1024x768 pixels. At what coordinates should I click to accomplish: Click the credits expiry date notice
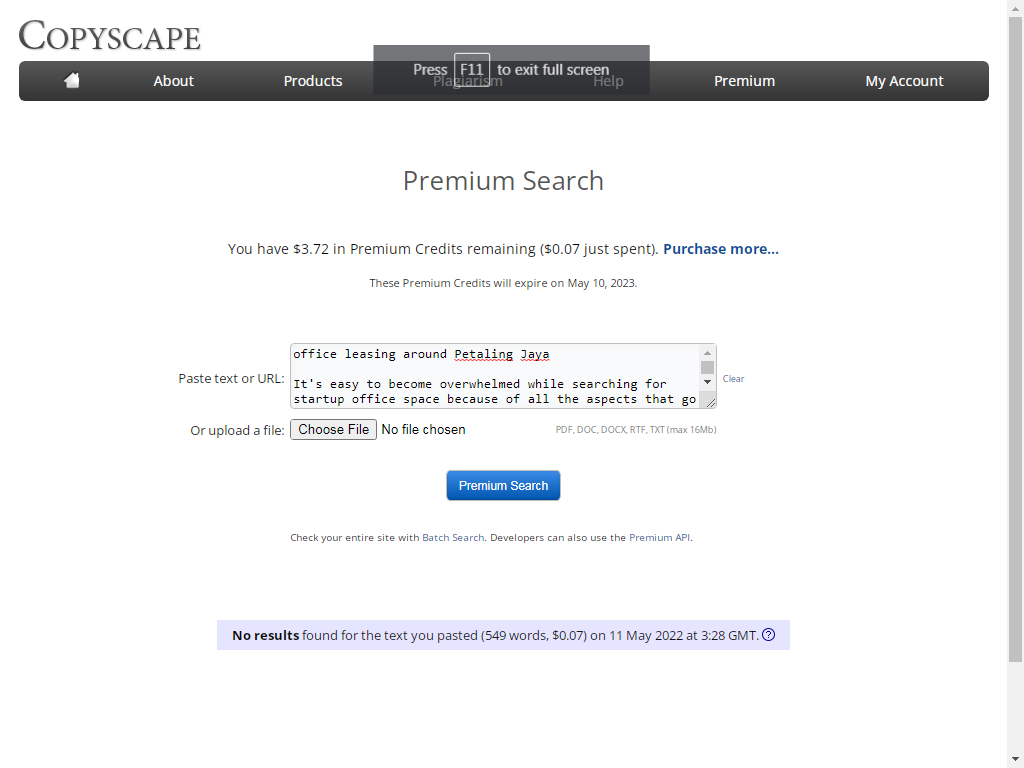point(503,283)
